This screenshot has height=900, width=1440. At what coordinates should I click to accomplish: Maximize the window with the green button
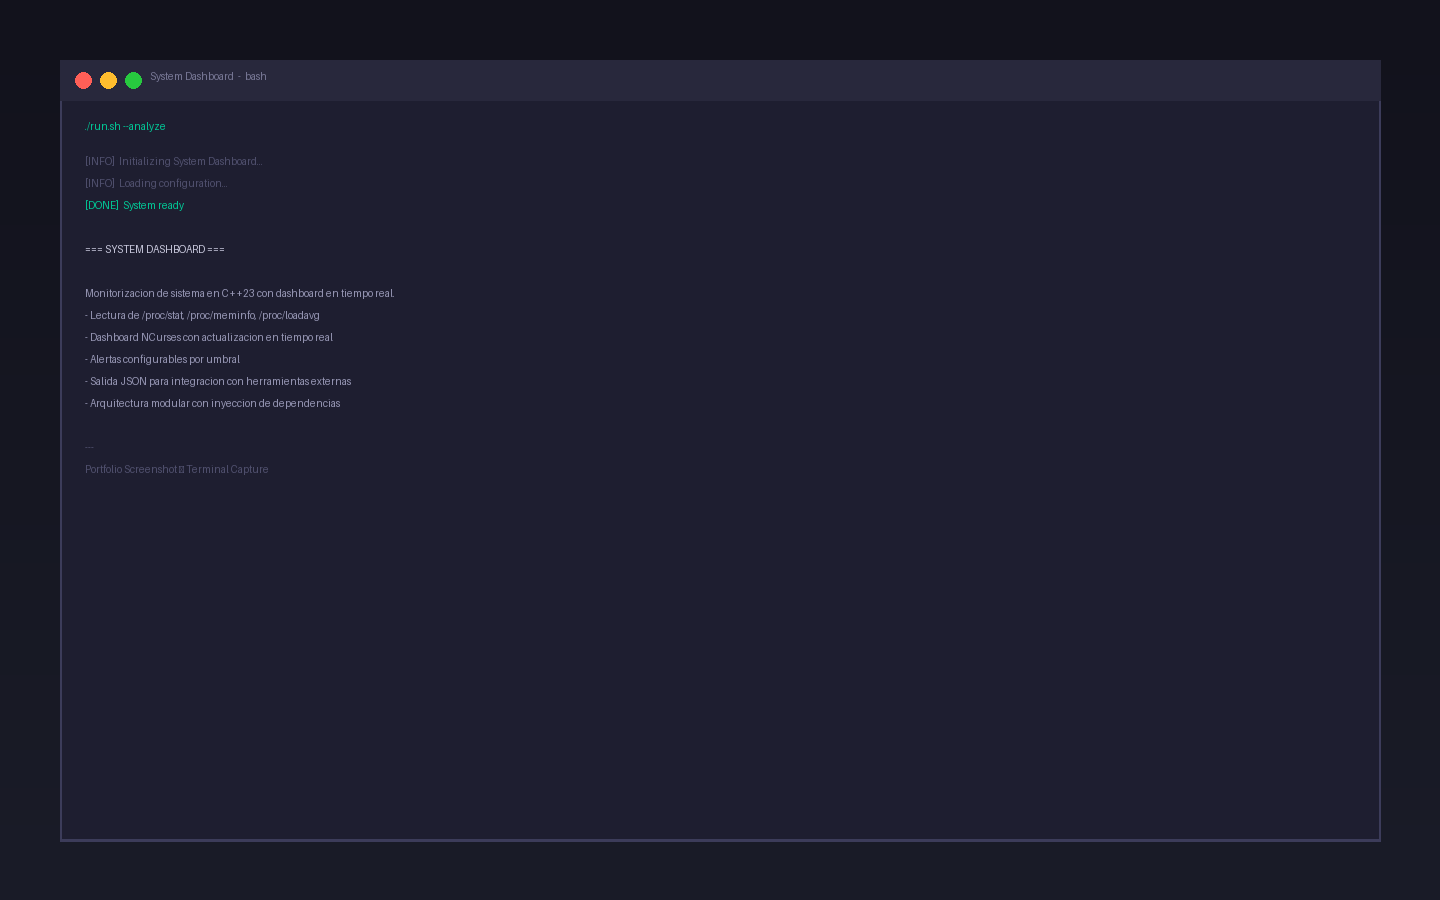(x=133, y=80)
